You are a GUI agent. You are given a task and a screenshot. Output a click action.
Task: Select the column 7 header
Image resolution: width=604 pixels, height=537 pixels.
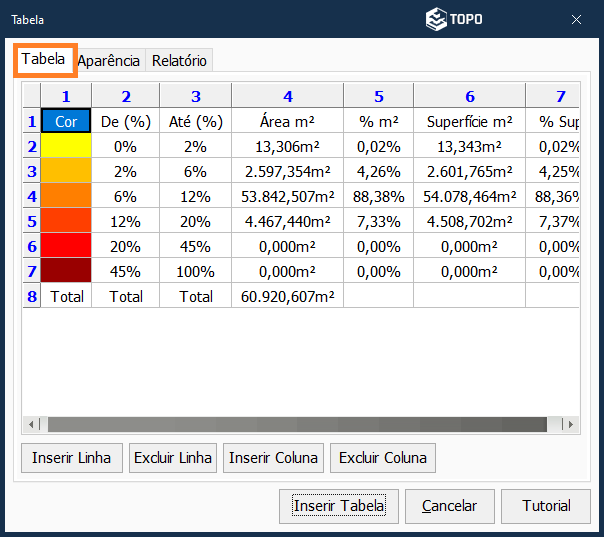click(553, 96)
